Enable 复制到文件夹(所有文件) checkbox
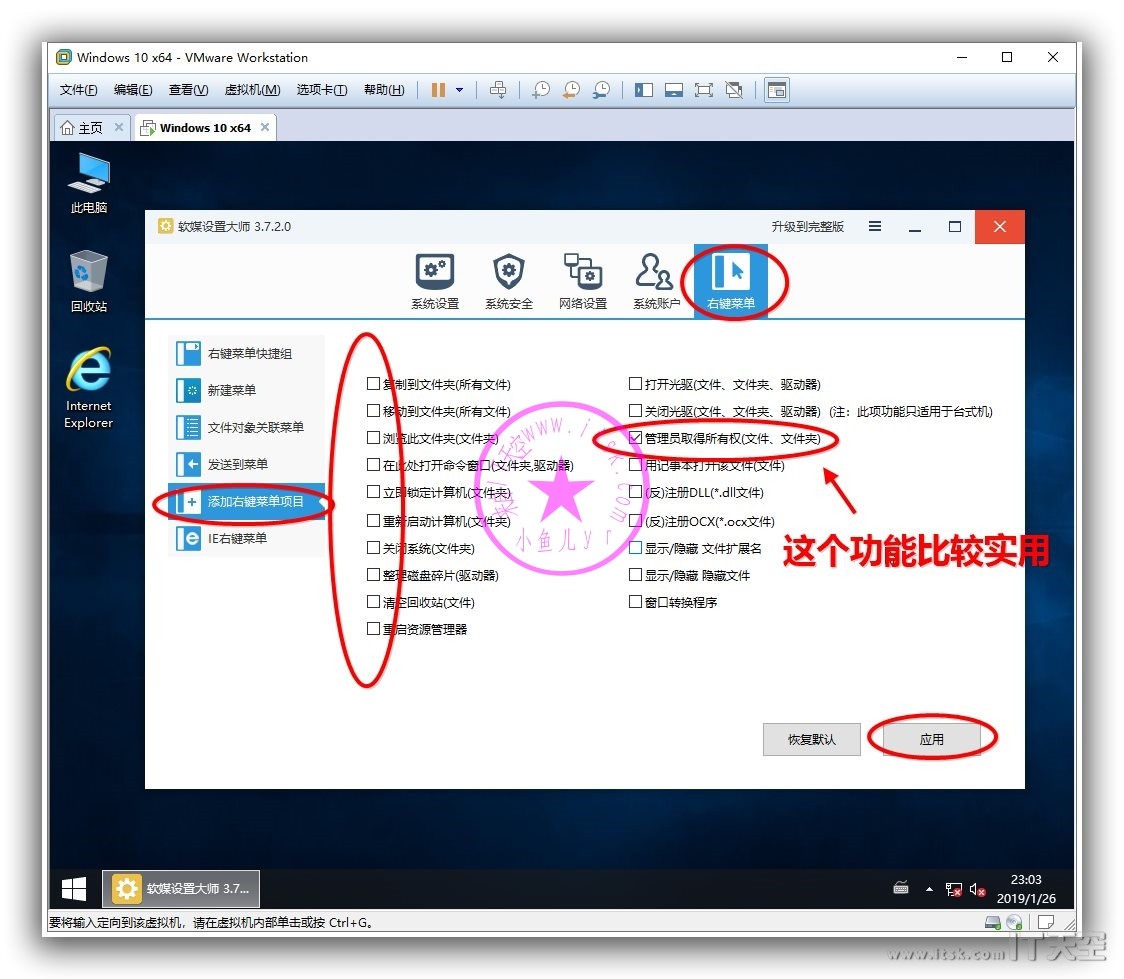The image size is (1124, 979). [373, 384]
